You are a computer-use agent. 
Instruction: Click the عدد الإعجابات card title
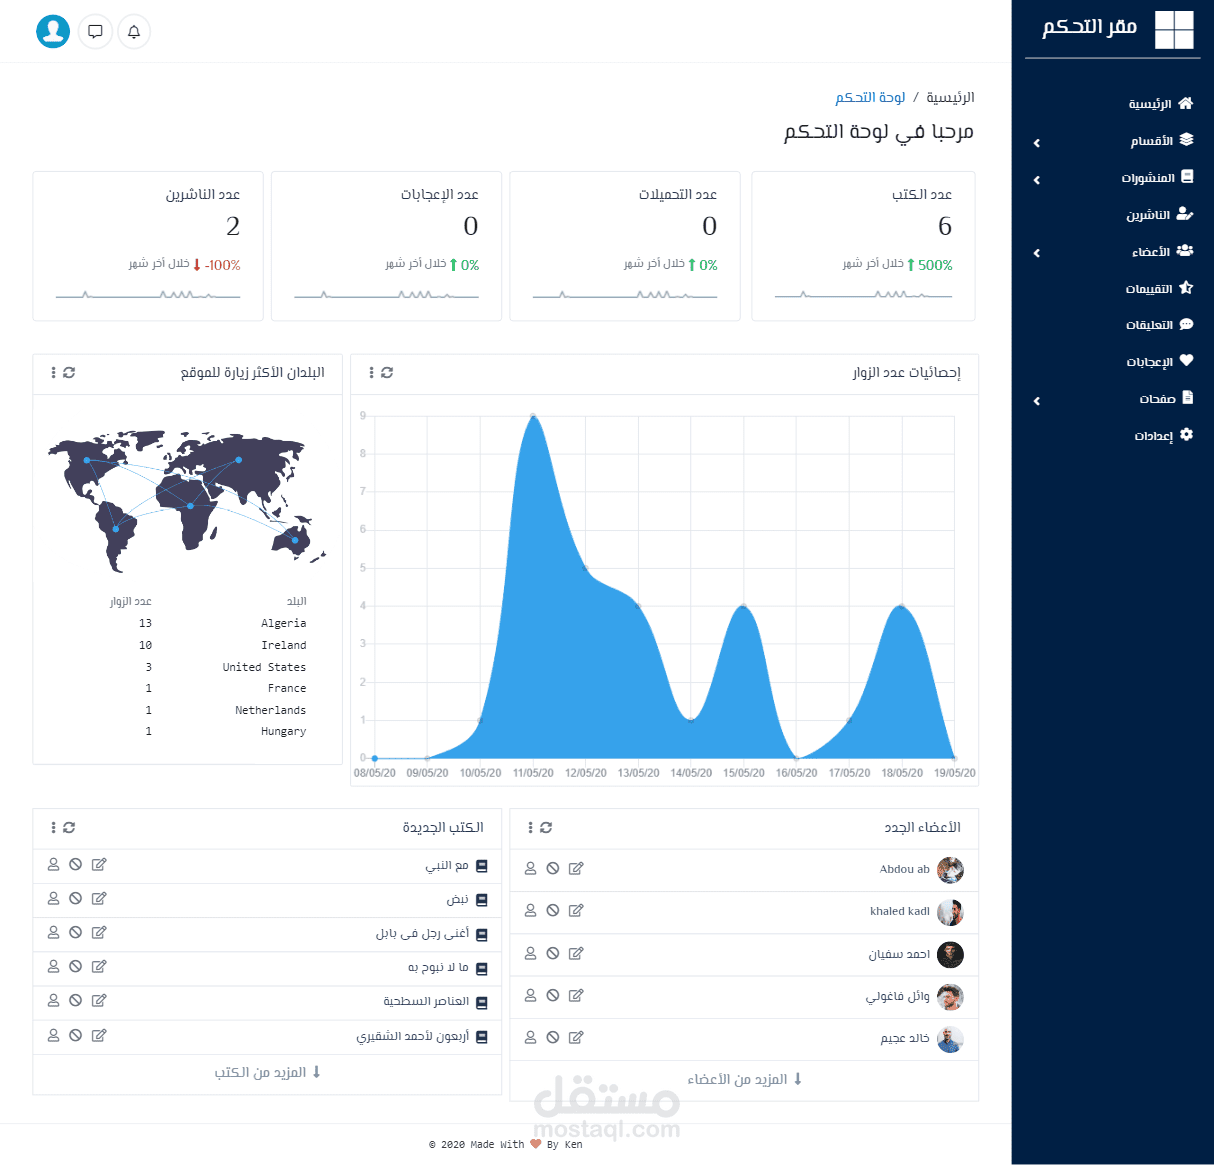pos(440,194)
